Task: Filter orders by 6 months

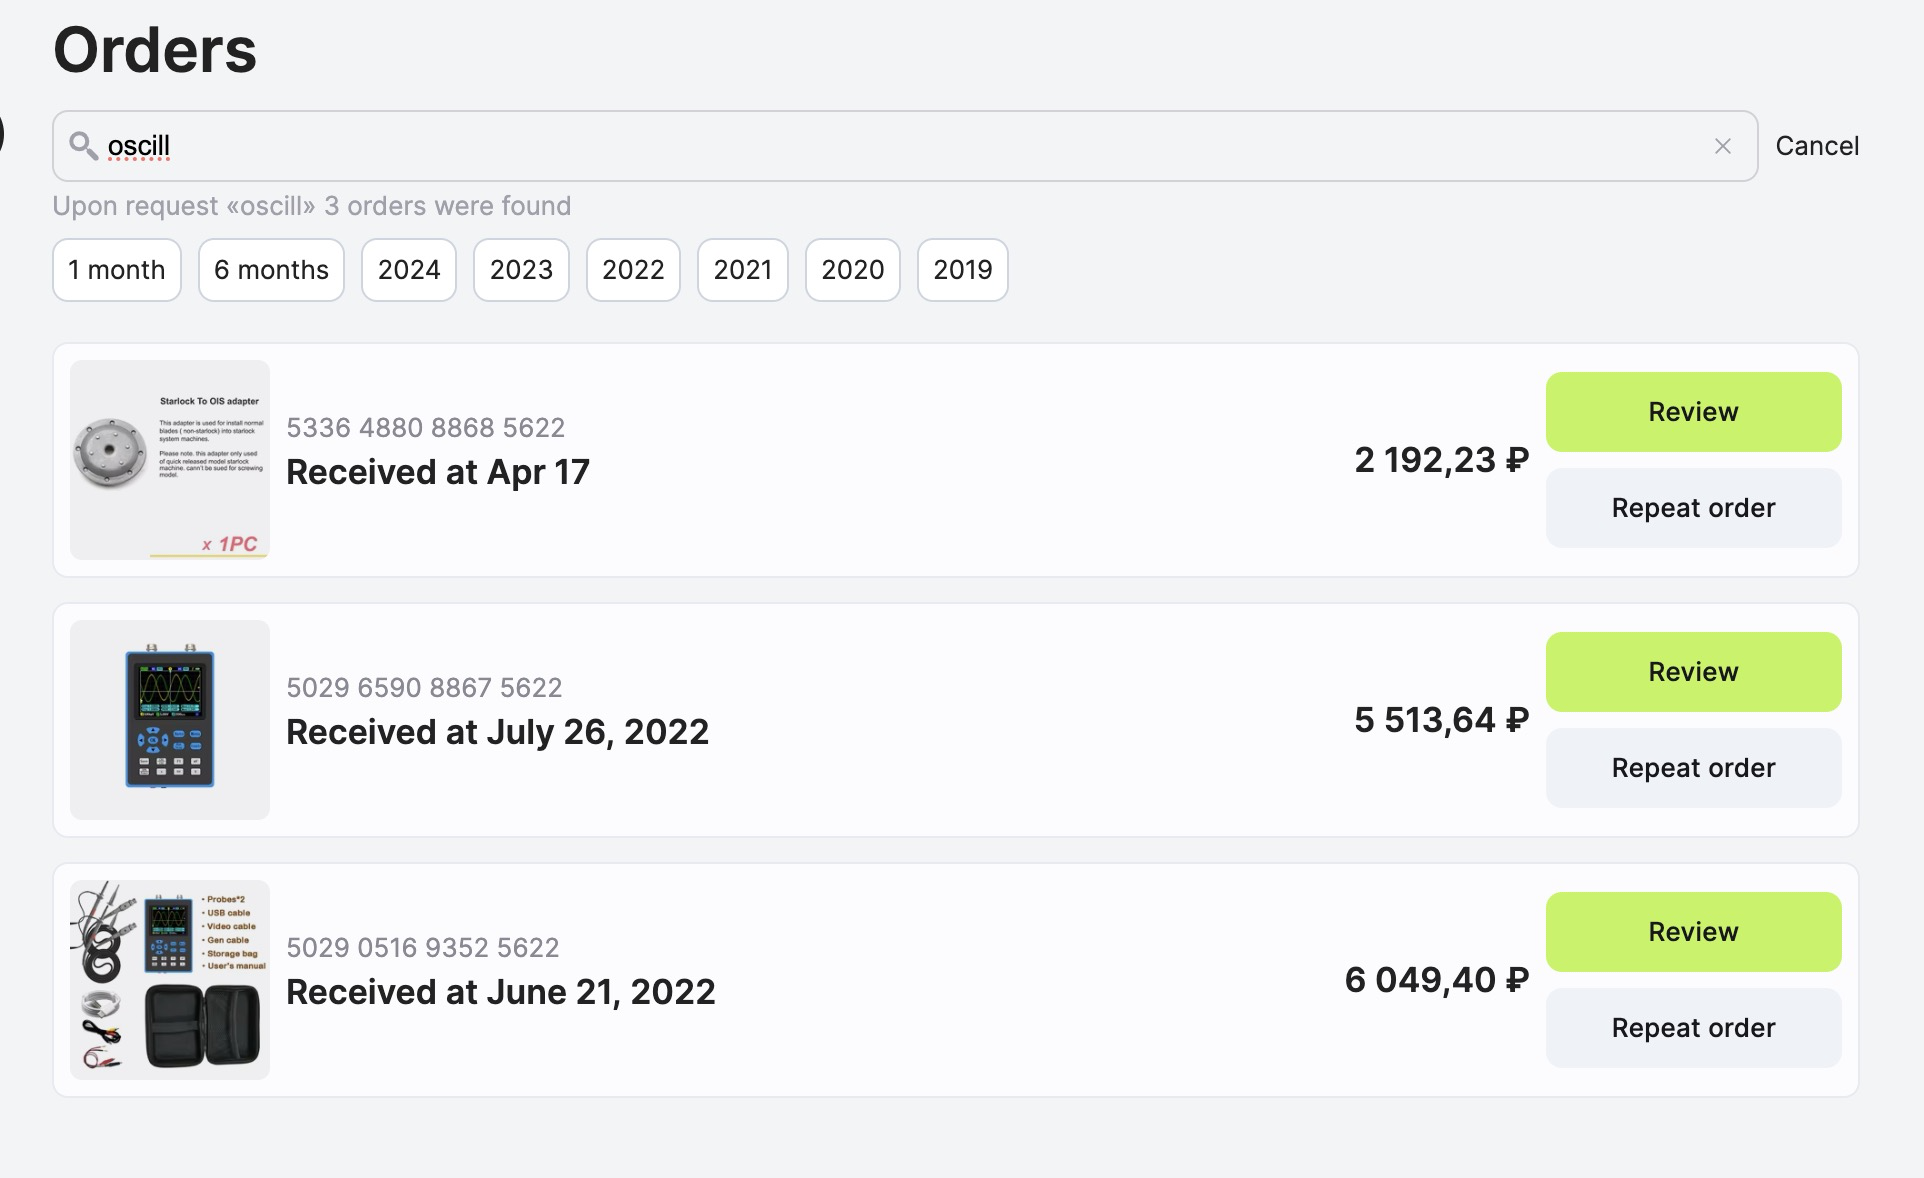Action: (271, 270)
